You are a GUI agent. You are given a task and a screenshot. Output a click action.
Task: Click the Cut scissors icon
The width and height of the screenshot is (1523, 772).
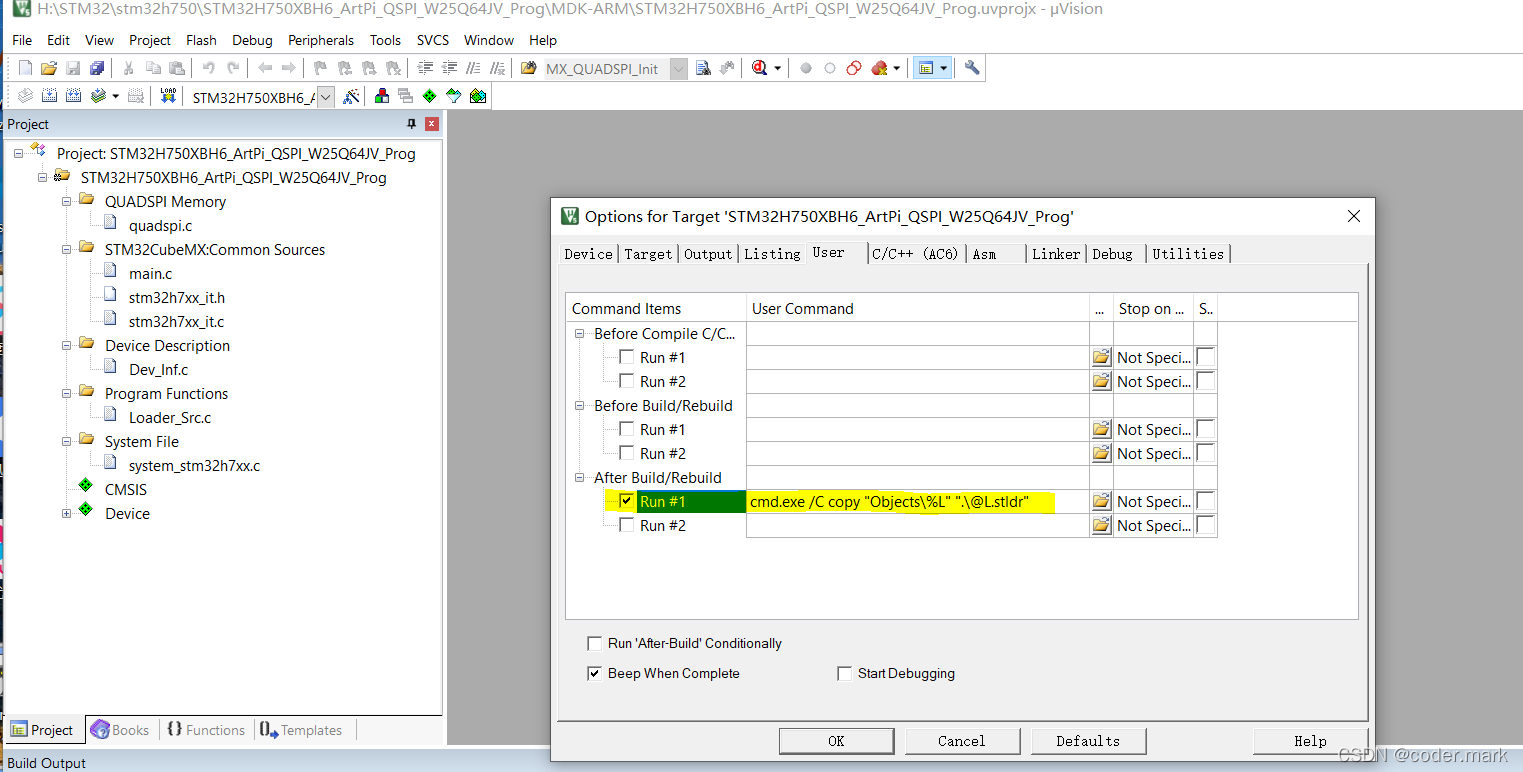click(128, 68)
